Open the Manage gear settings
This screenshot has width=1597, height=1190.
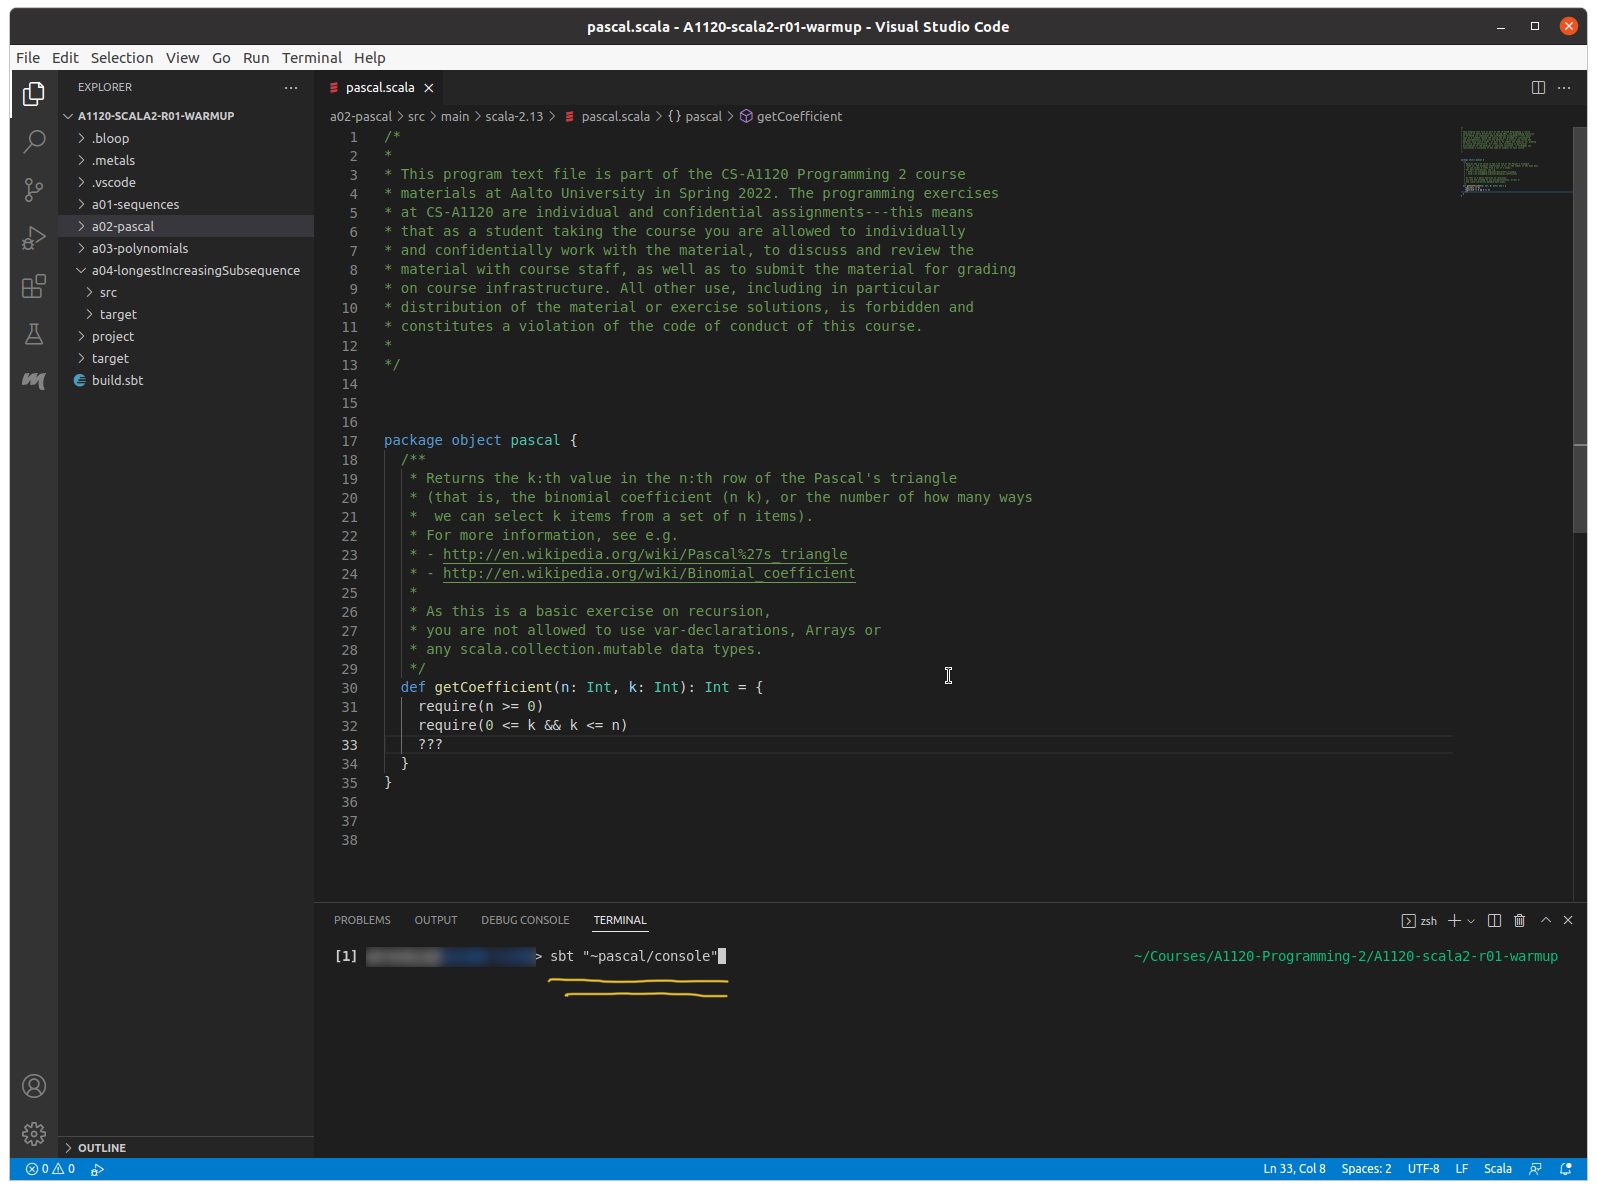click(34, 1133)
